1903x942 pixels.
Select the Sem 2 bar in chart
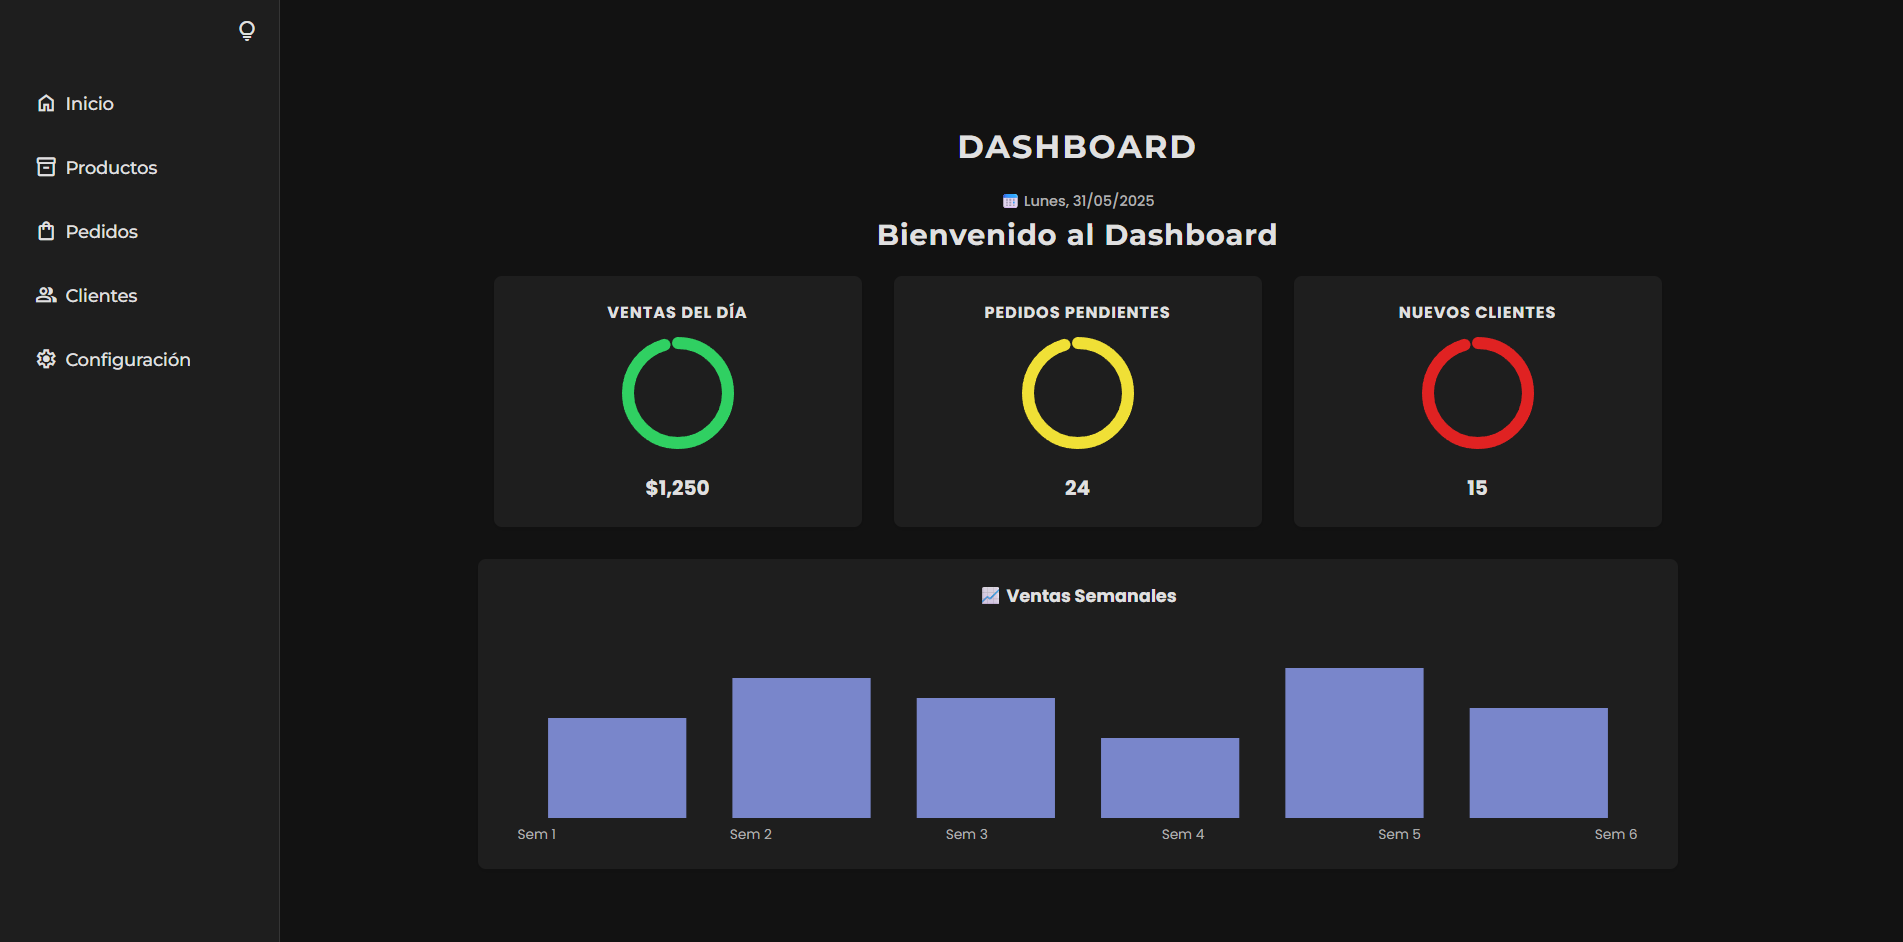801,748
